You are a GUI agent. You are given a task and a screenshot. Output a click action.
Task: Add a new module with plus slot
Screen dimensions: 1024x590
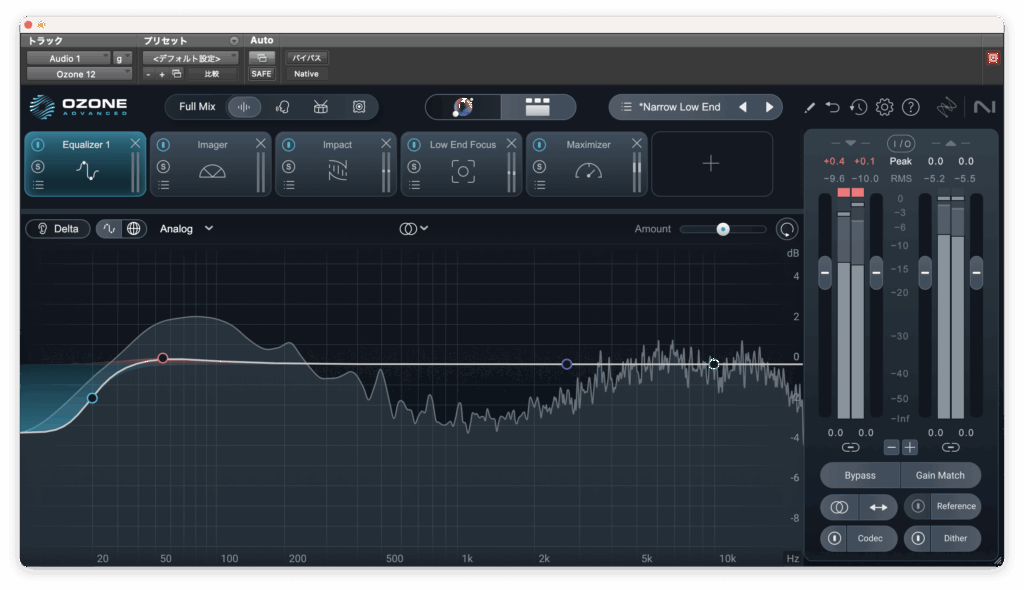[711, 164]
